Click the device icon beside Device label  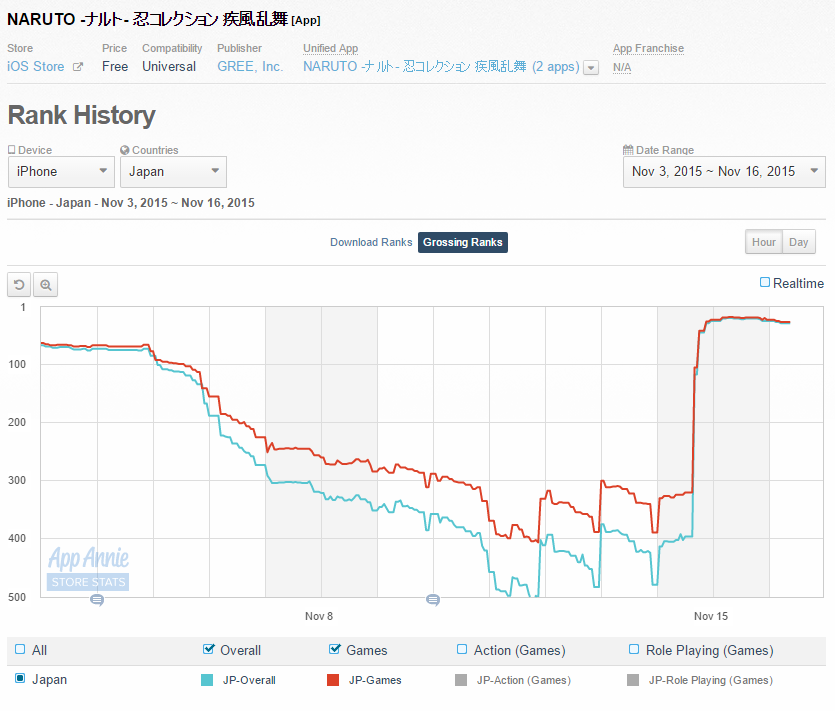[x=12, y=150]
